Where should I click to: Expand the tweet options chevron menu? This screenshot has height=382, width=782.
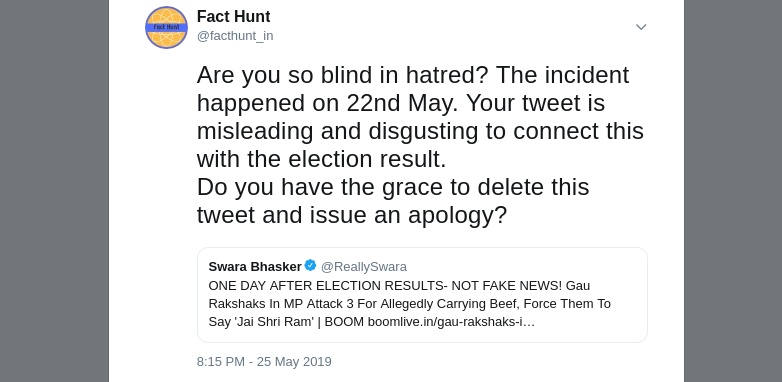click(x=641, y=27)
